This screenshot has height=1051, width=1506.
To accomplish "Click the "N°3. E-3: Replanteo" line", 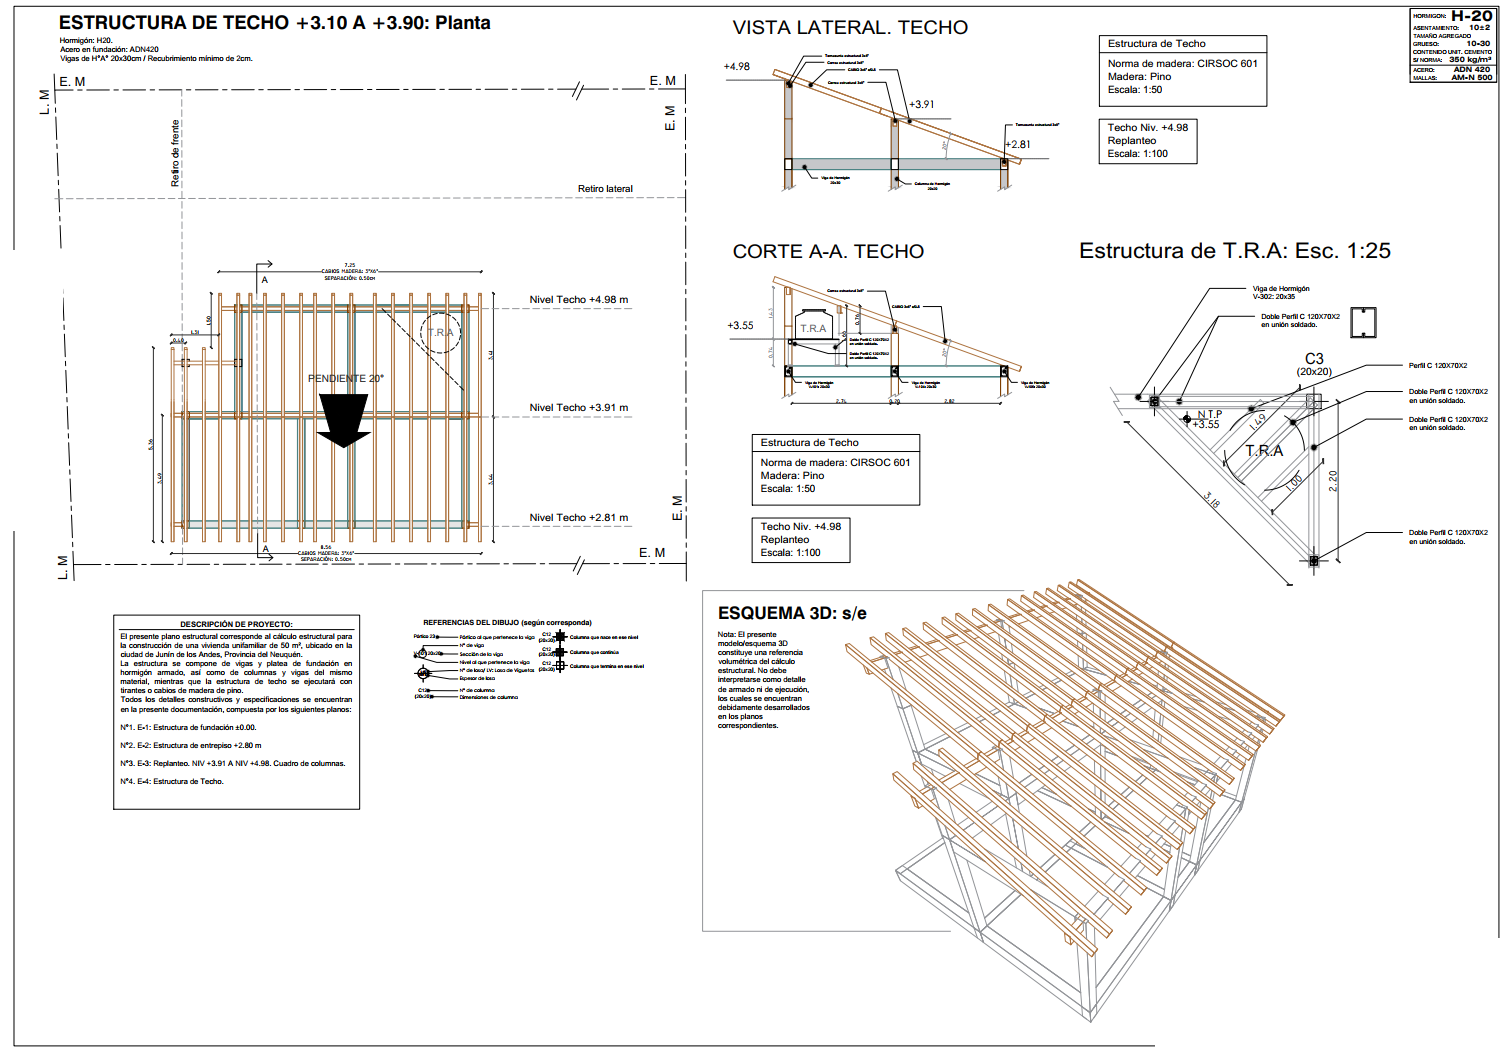I will (233, 764).
